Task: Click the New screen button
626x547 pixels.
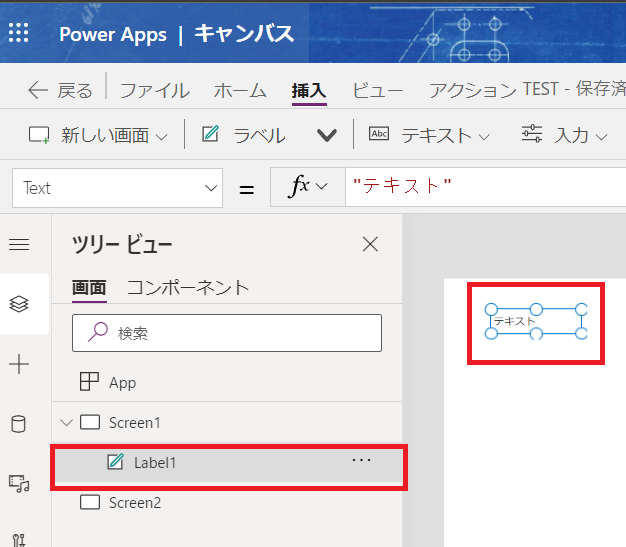Action: [98, 135]
